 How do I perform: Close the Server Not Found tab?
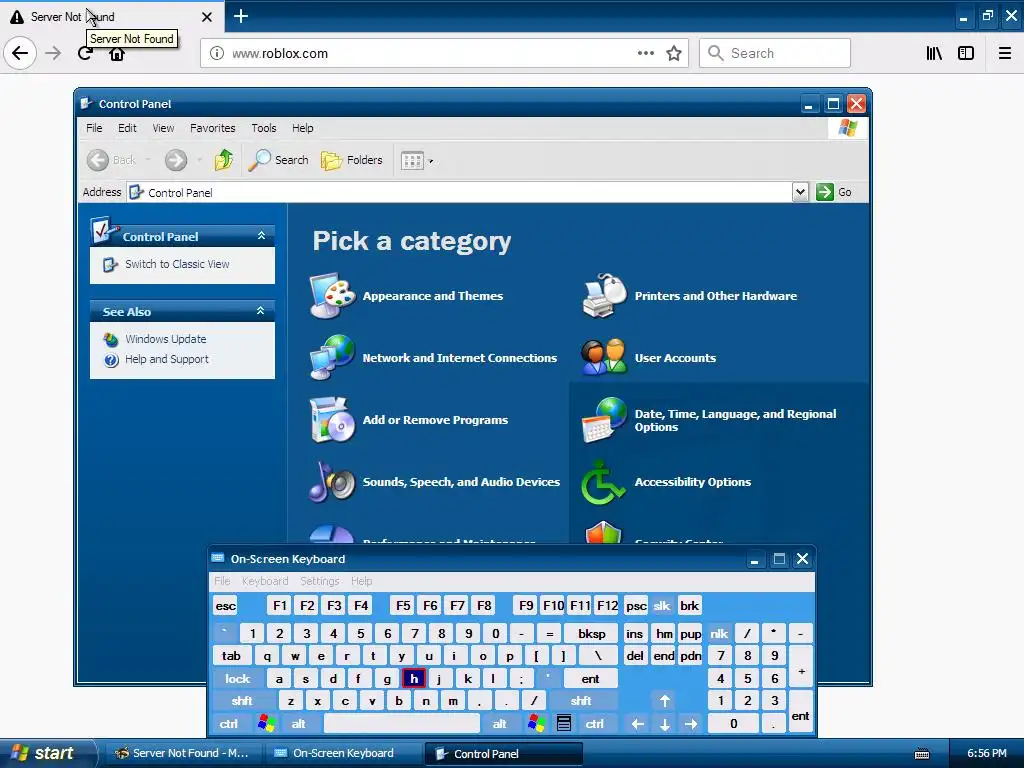(x=206, y=17)
